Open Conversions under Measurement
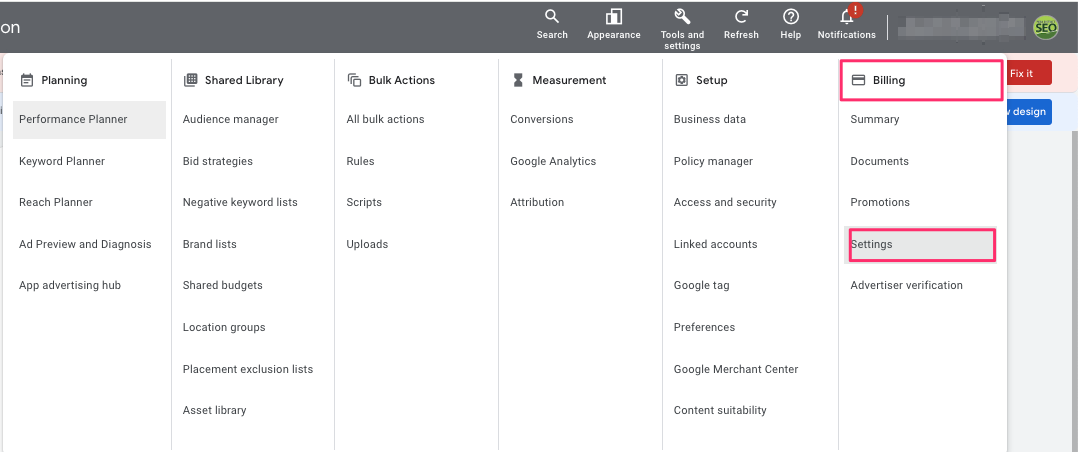The image size is (1078, 452). (x=542, y=120)
